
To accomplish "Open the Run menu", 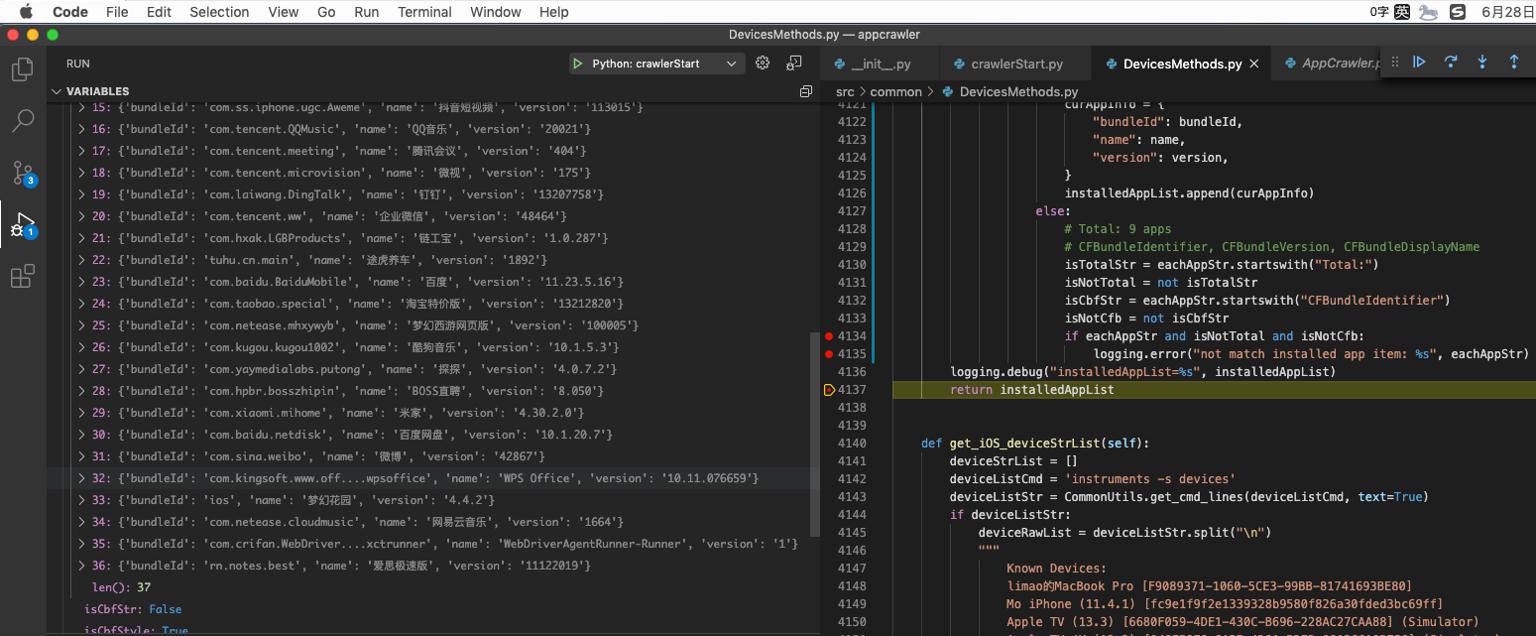I will tap(366, 12).
